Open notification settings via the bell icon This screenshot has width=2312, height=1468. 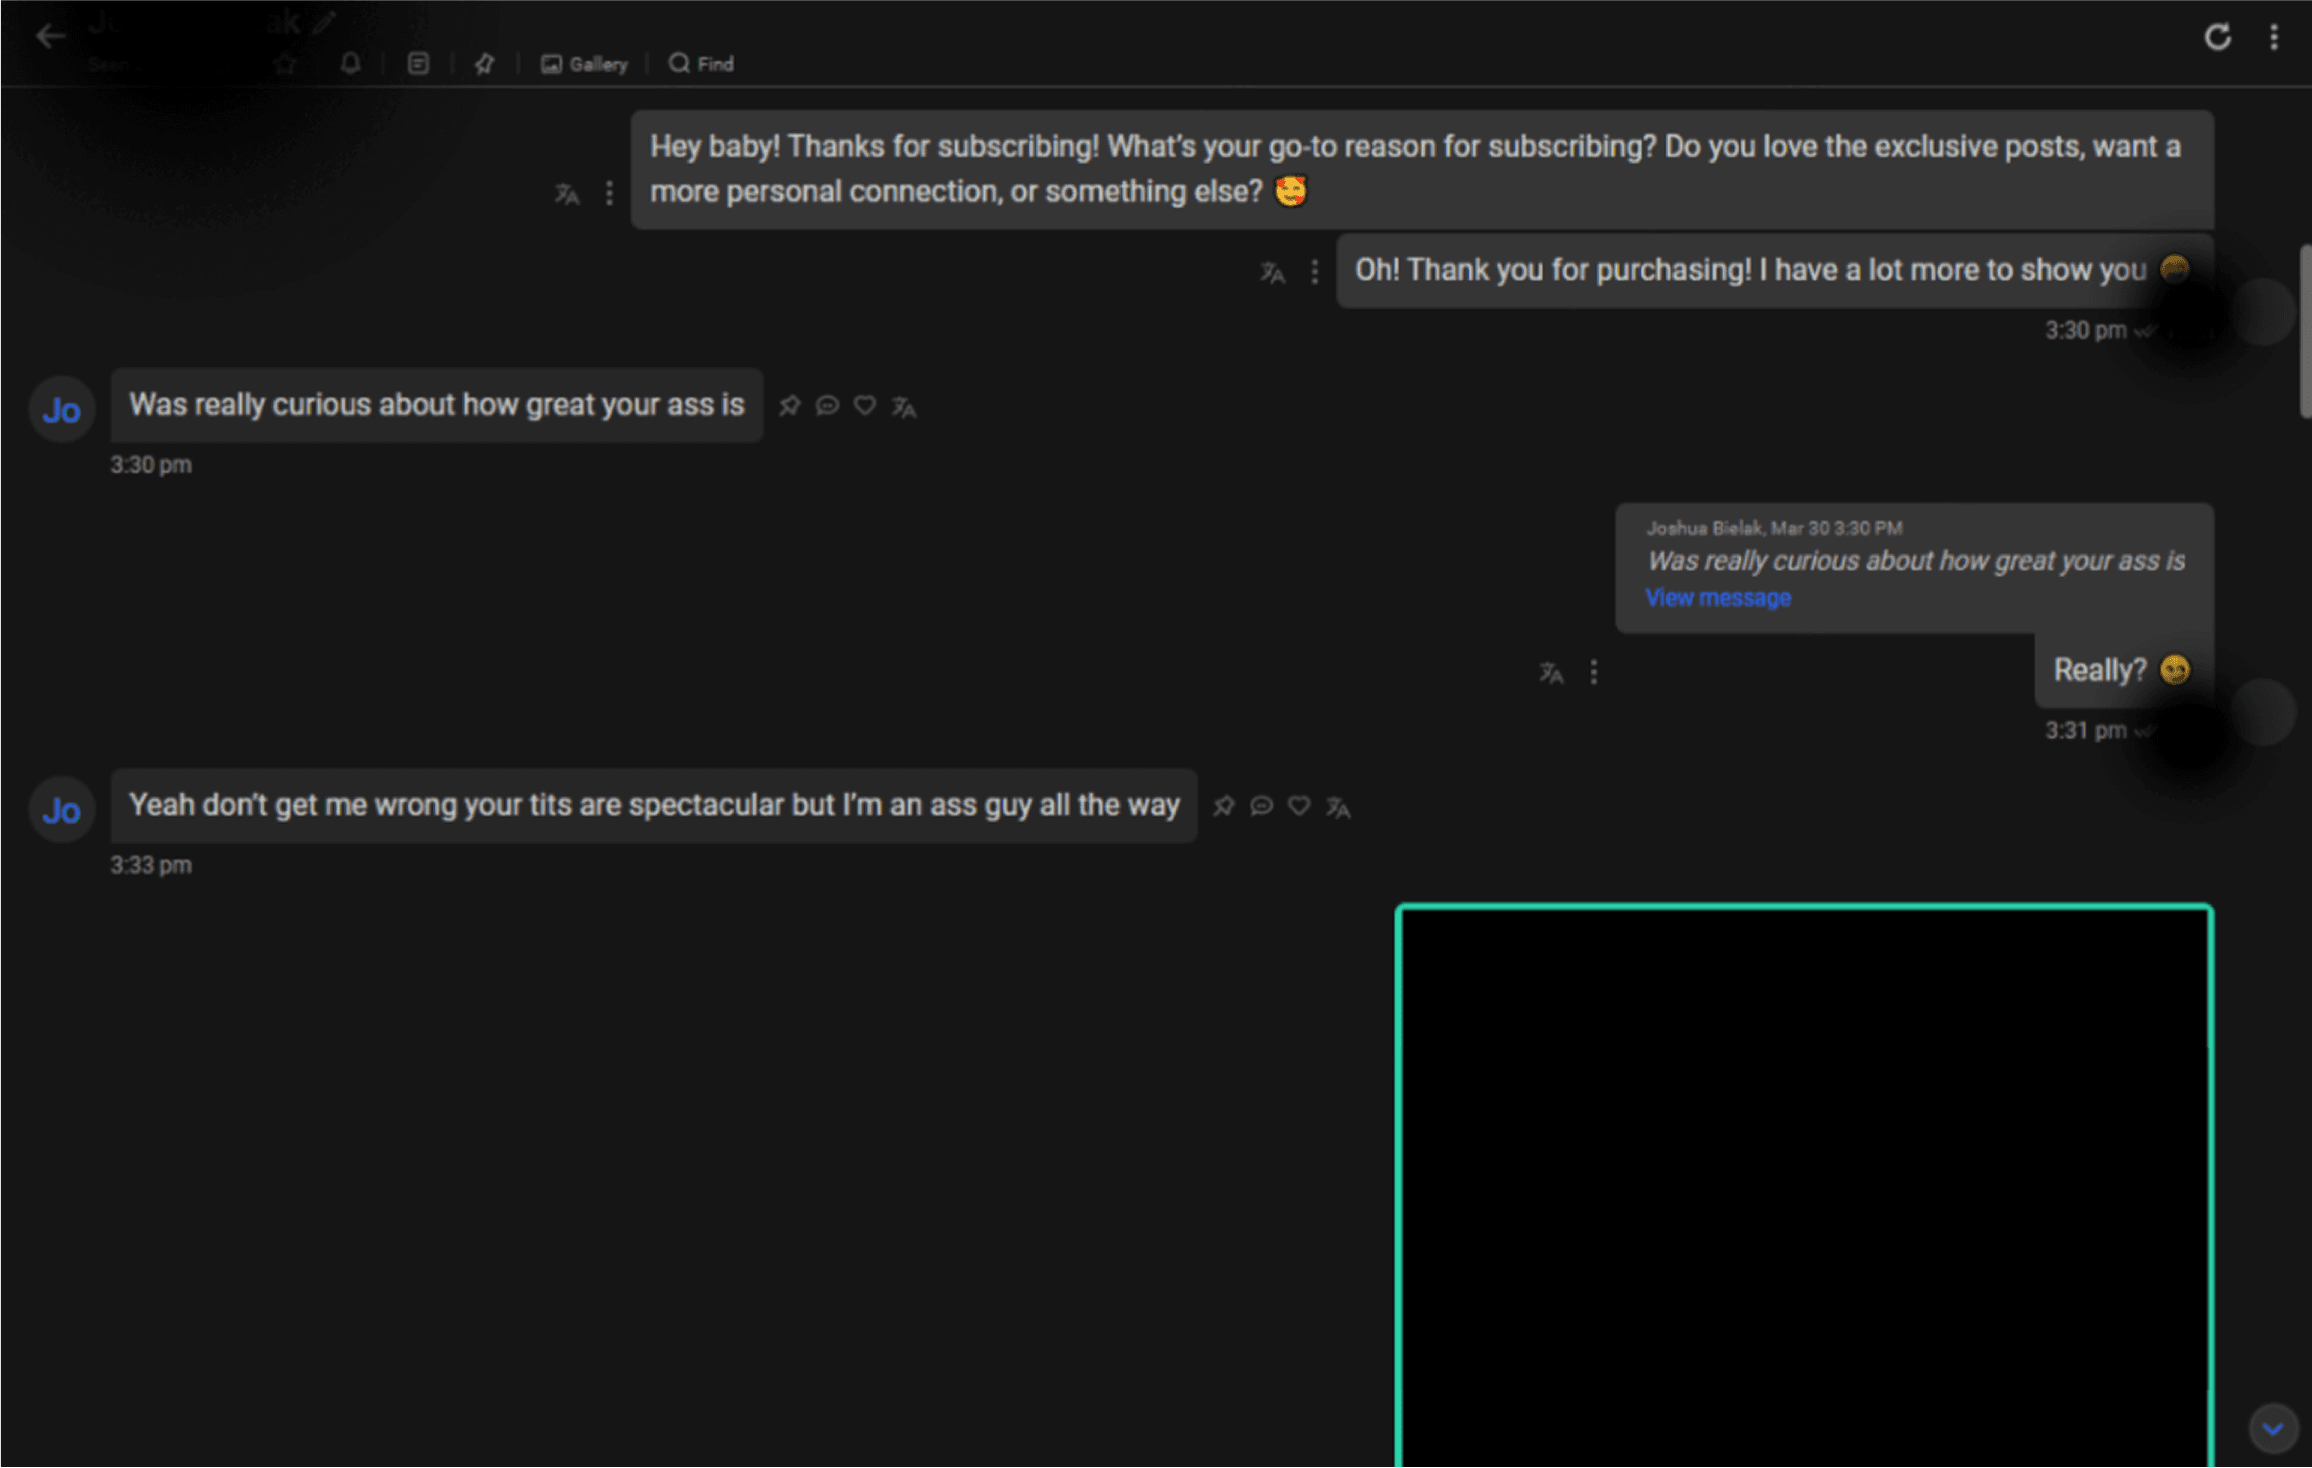coord(350,63)
